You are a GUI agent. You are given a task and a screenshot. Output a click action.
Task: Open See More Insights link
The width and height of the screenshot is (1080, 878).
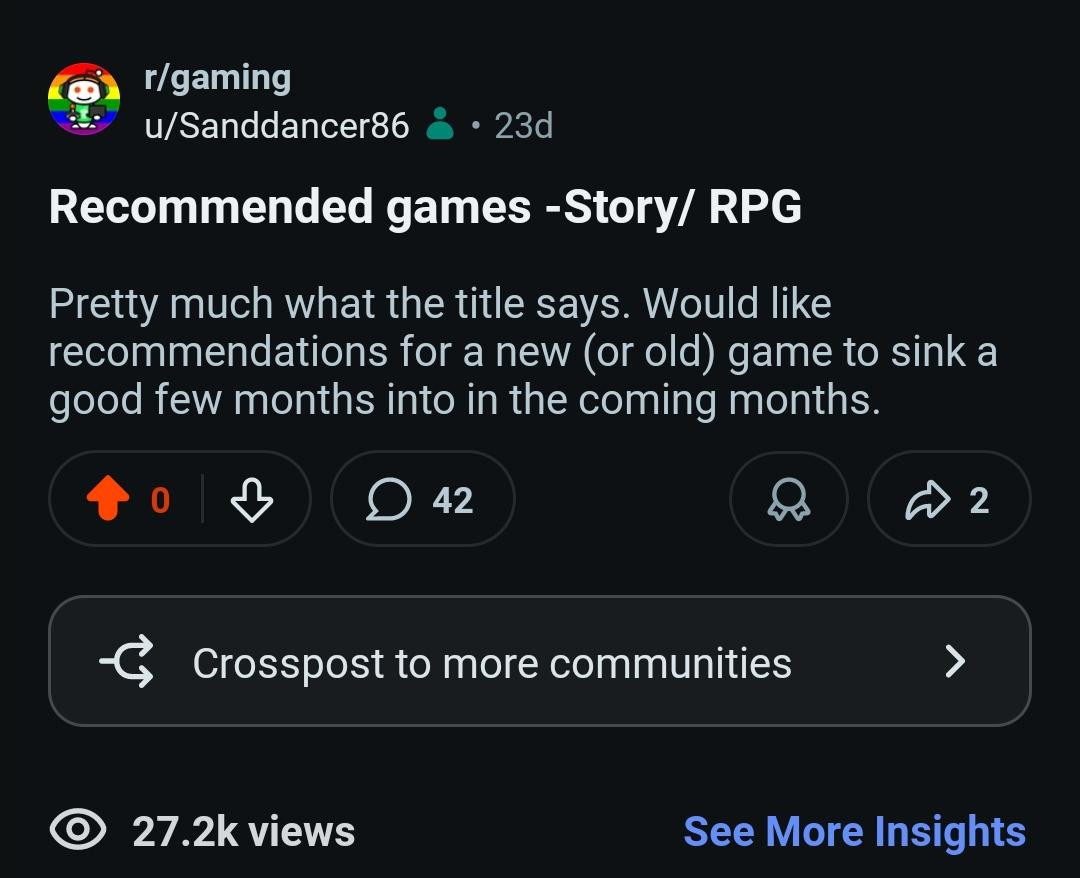point(854,831)
